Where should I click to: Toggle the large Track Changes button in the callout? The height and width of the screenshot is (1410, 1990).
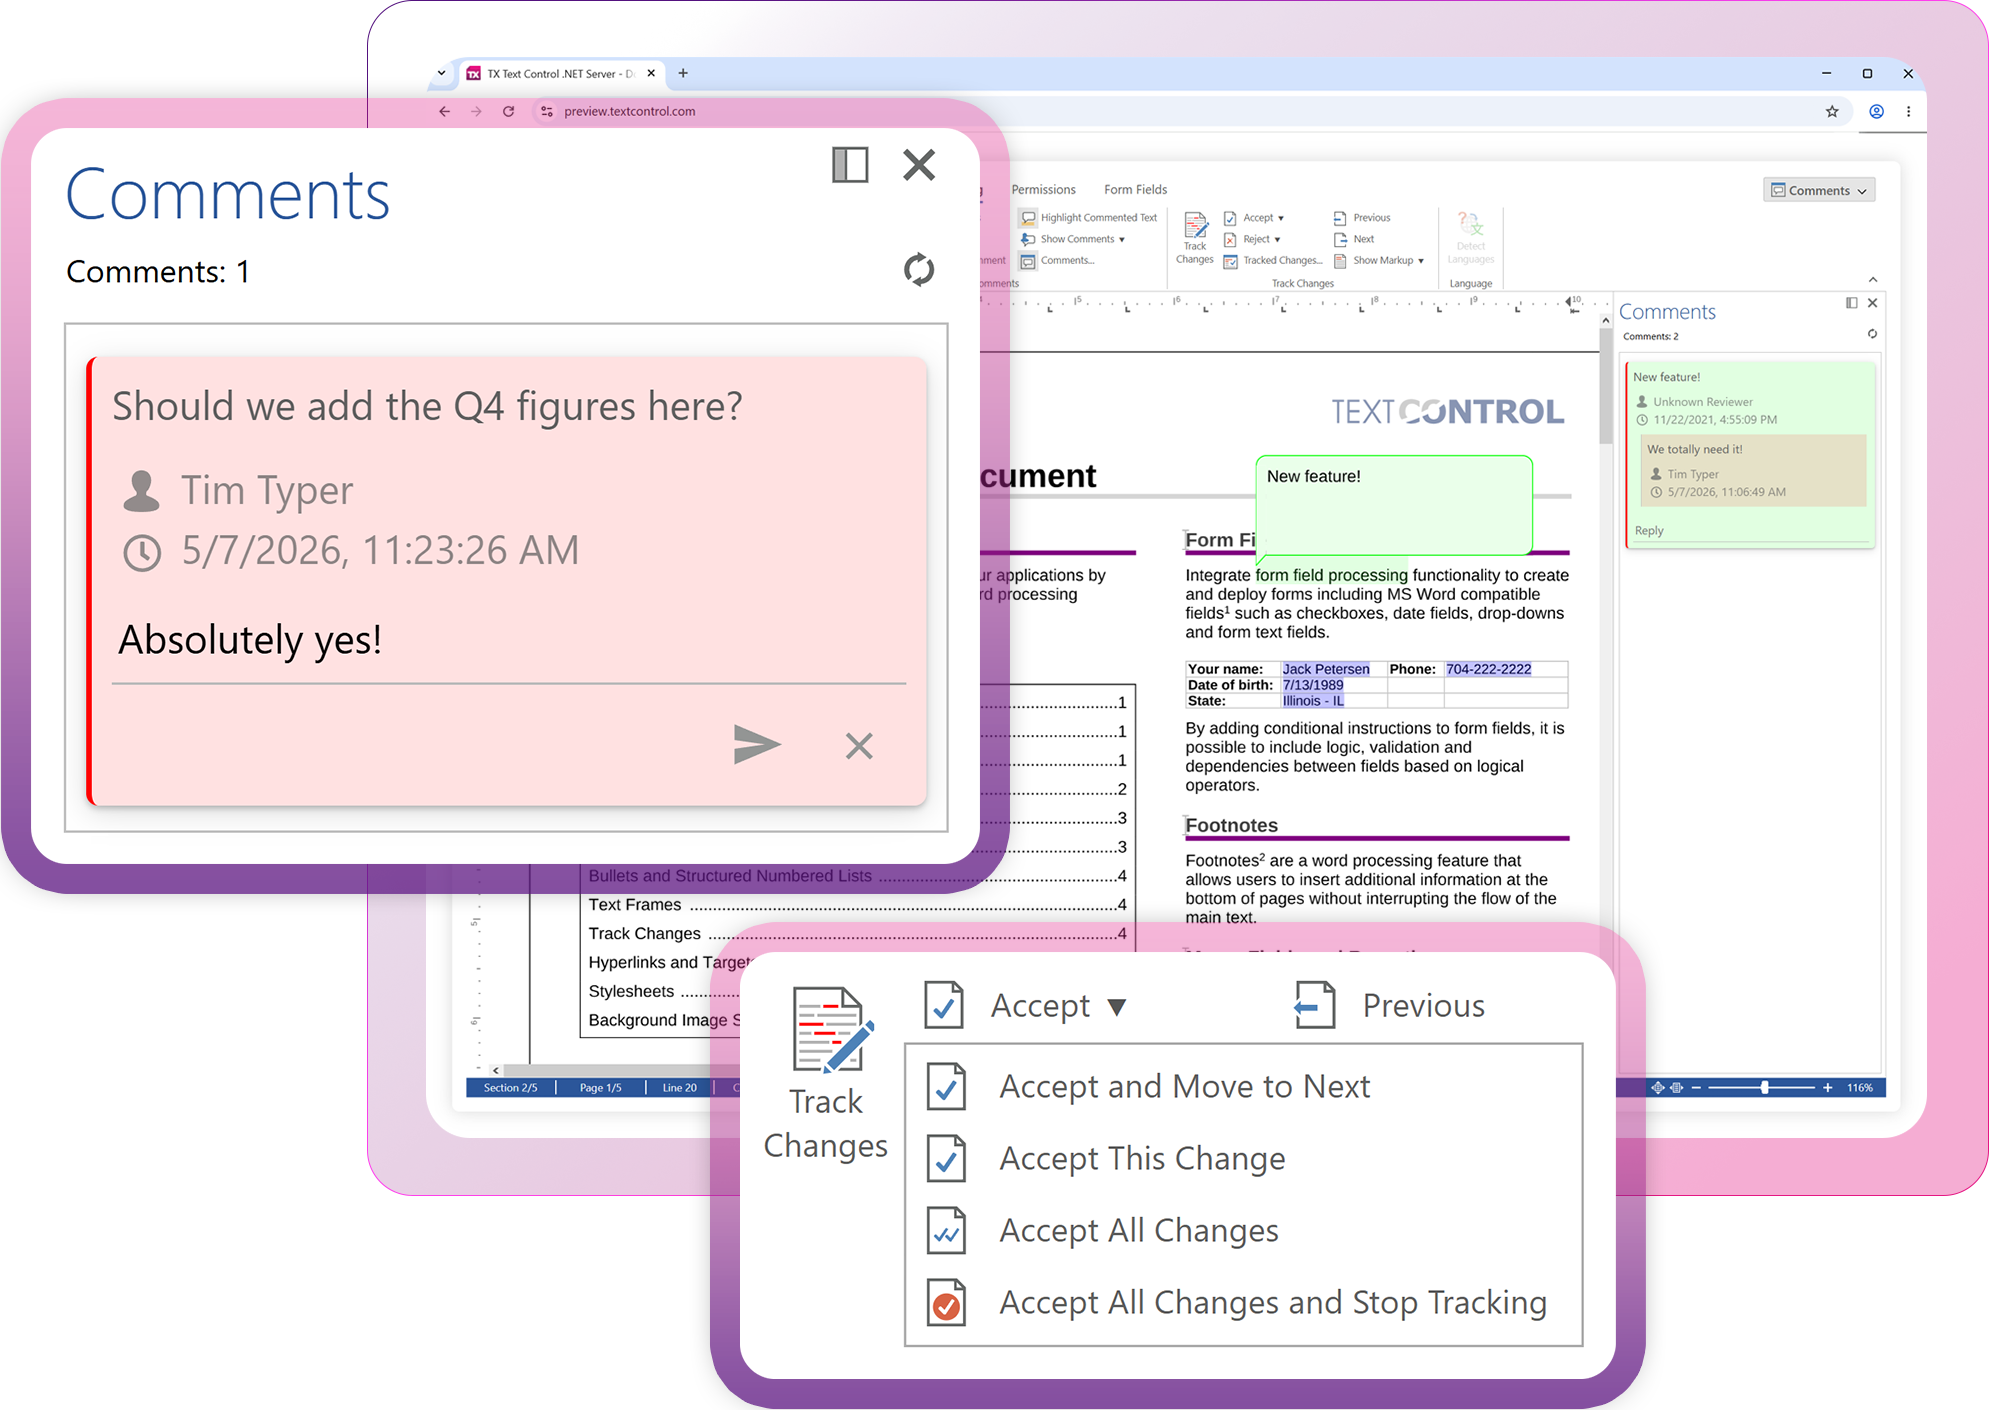point(826,1075)
